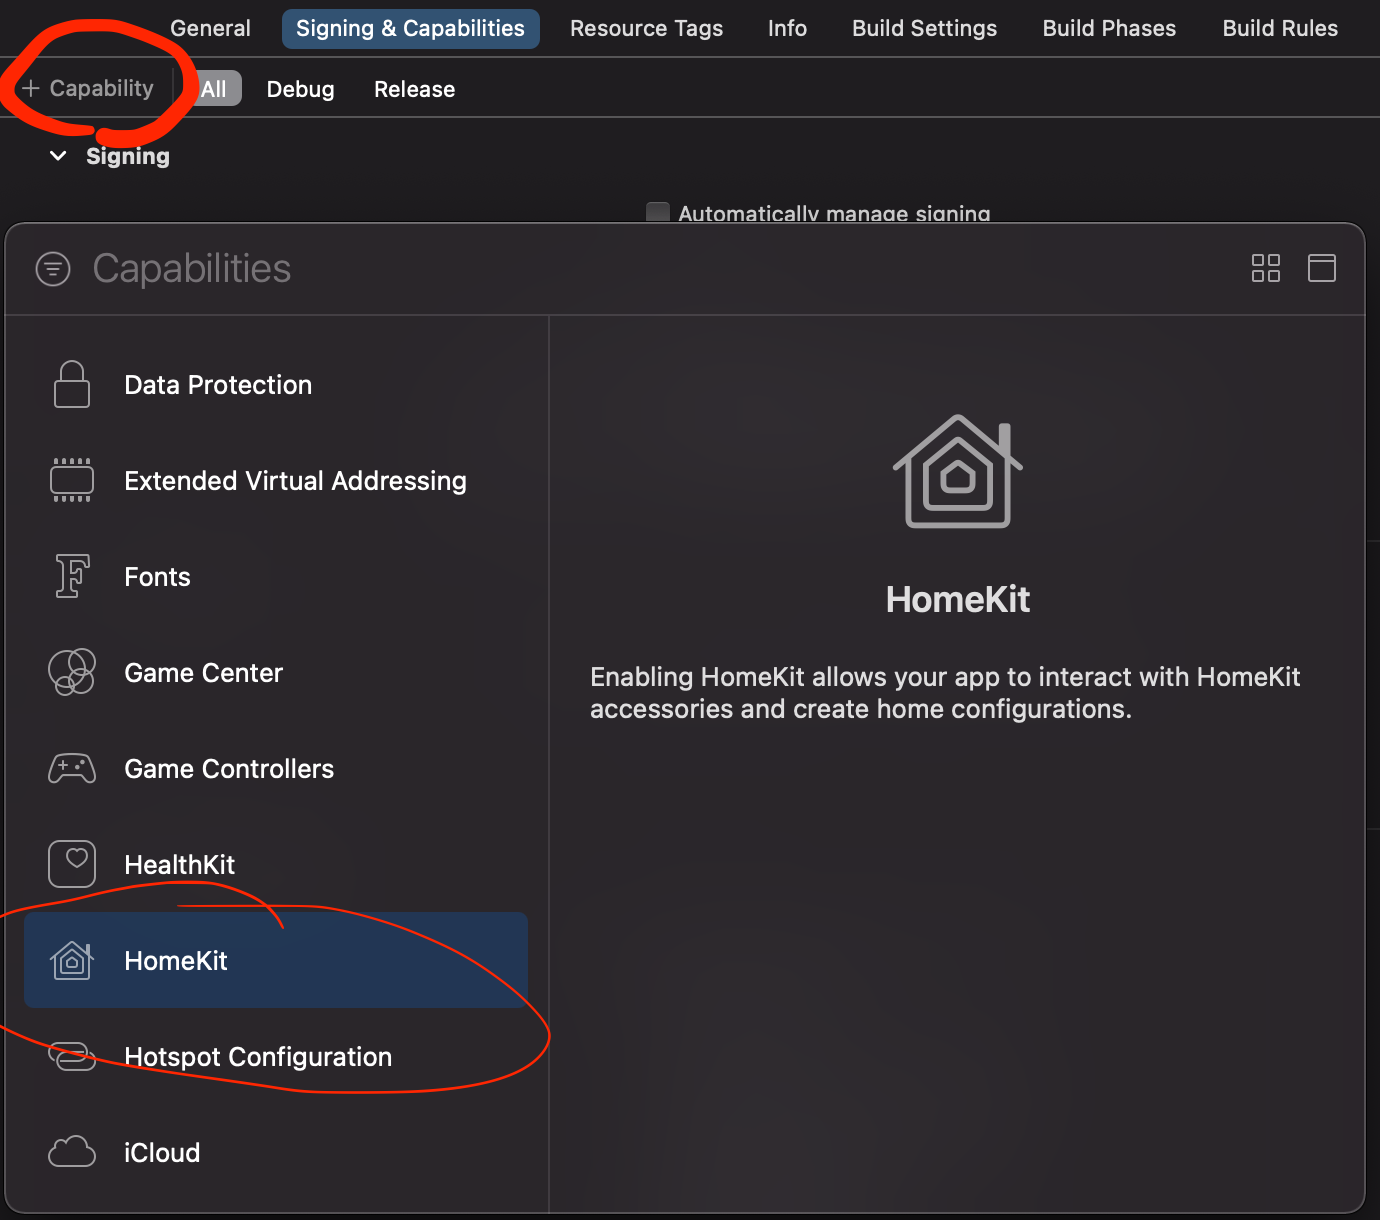This screenshot has height=1220, width=1380.
Task: Click the Extended Virtual Addressing chip icon
Action: 72,480
